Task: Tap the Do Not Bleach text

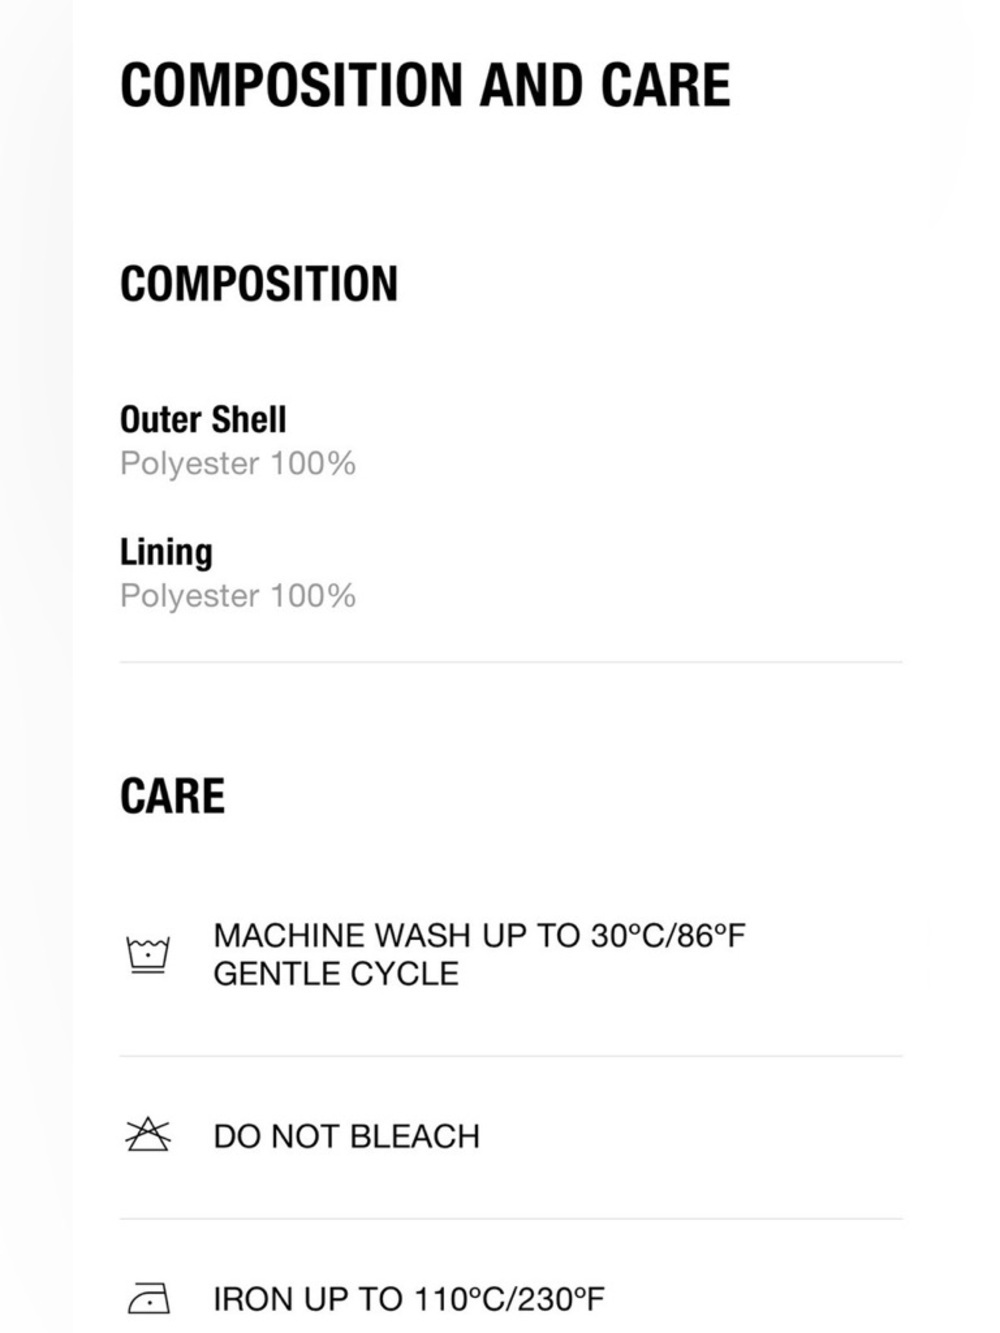Action: [346, 1136]
